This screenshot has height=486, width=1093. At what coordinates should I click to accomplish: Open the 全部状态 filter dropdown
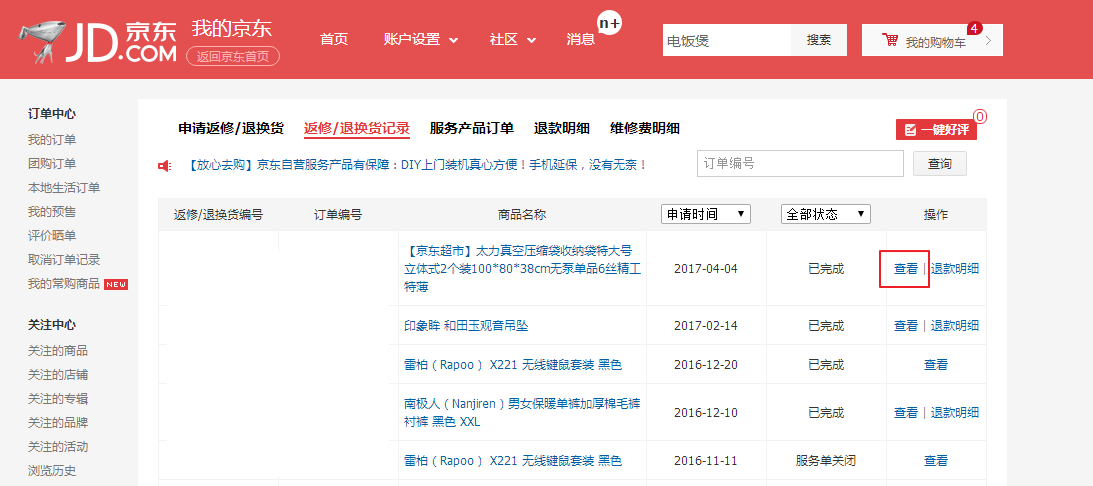pyautogui.click(x=826, y=214)
